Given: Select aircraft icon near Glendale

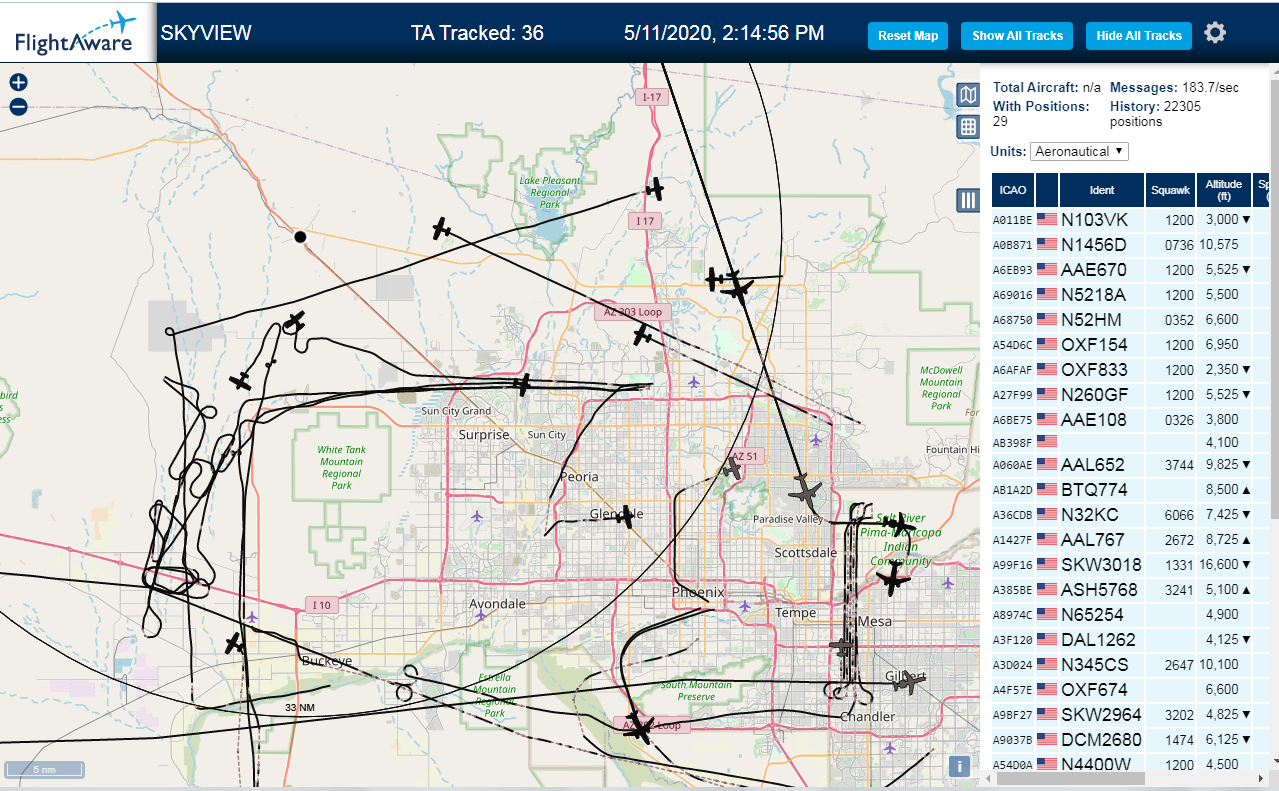Looking at the screenshot, I should [626, 516].
